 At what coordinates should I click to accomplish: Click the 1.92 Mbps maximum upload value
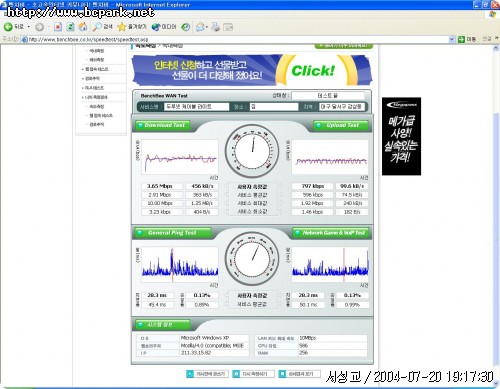[313, 203]
